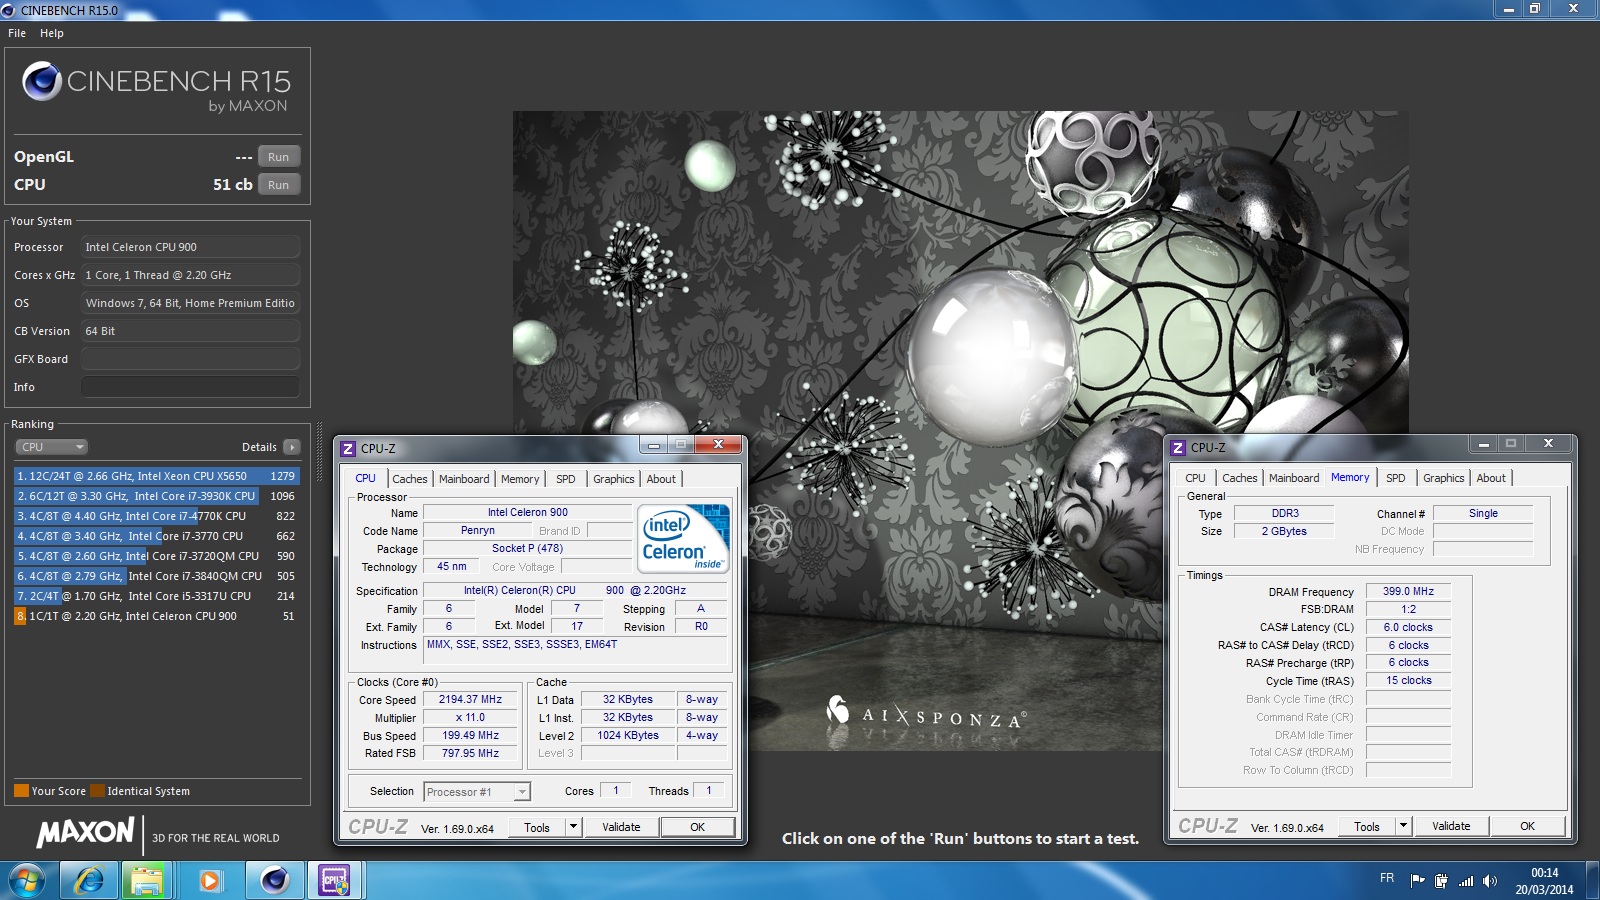Switch to SPD tab in right CPU-Z window
The width and height of the screenshot is (1600, 900).
1396,478
